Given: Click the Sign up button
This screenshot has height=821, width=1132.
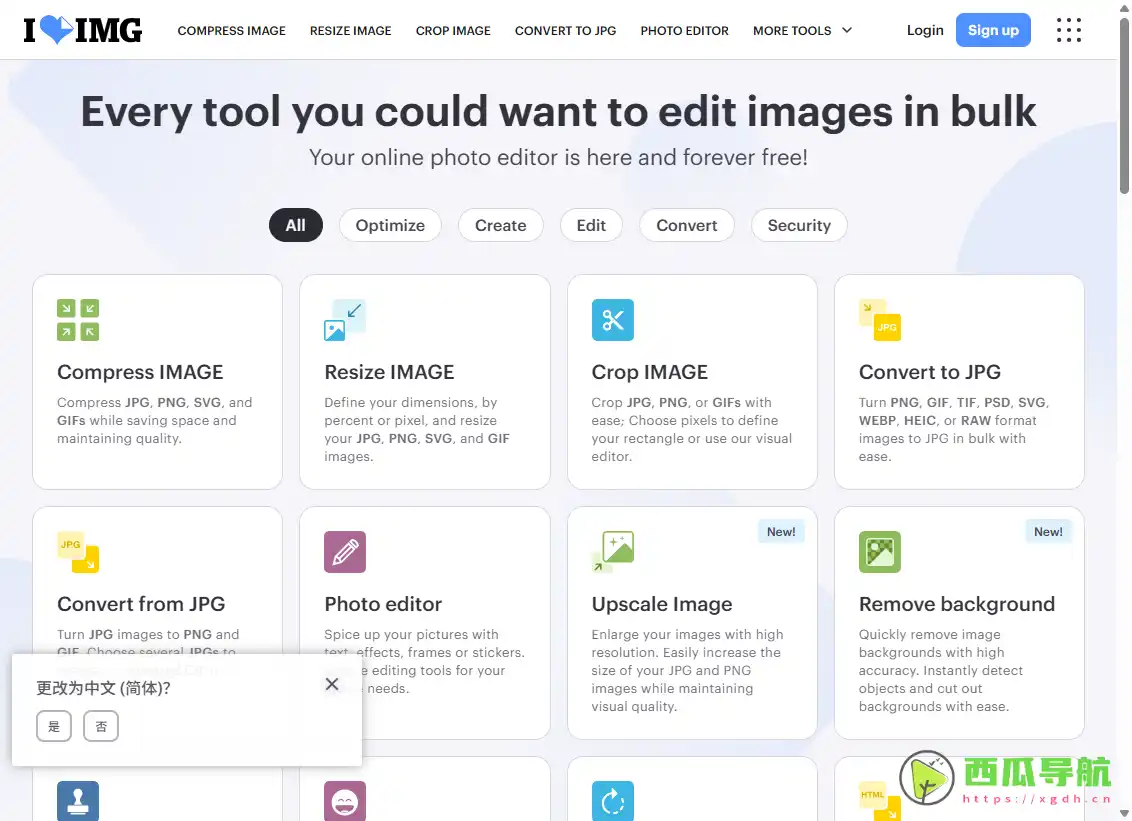Looking at the screenshot, I should pos(992,30).
